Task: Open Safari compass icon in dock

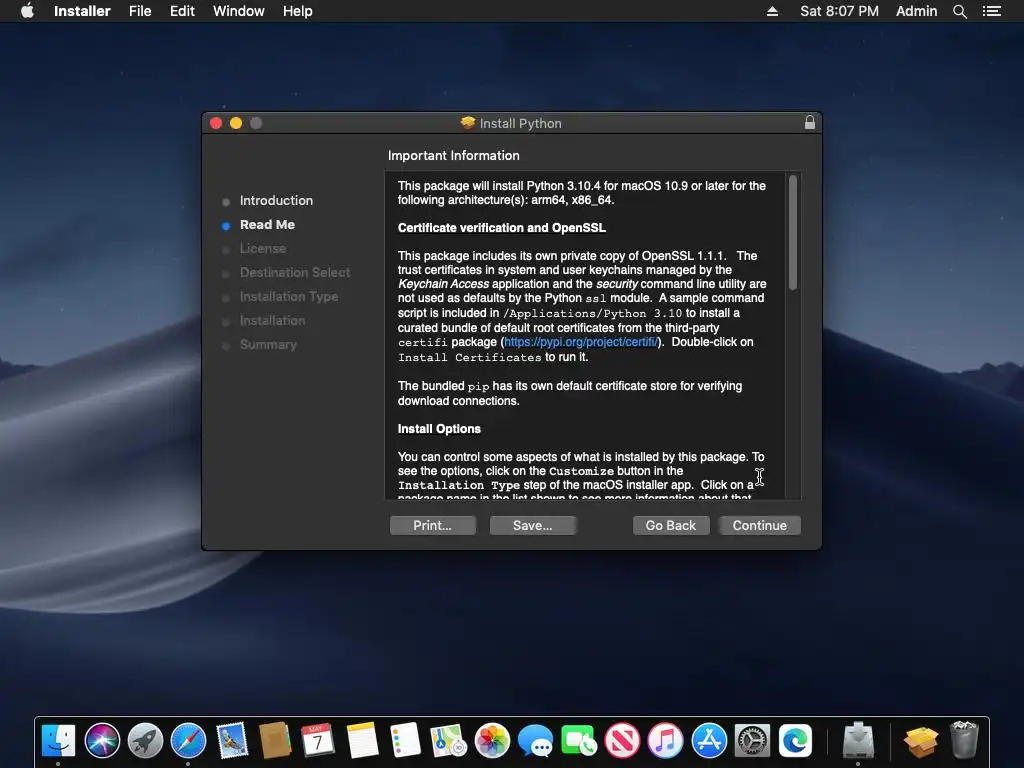Action: click(188, 741)
